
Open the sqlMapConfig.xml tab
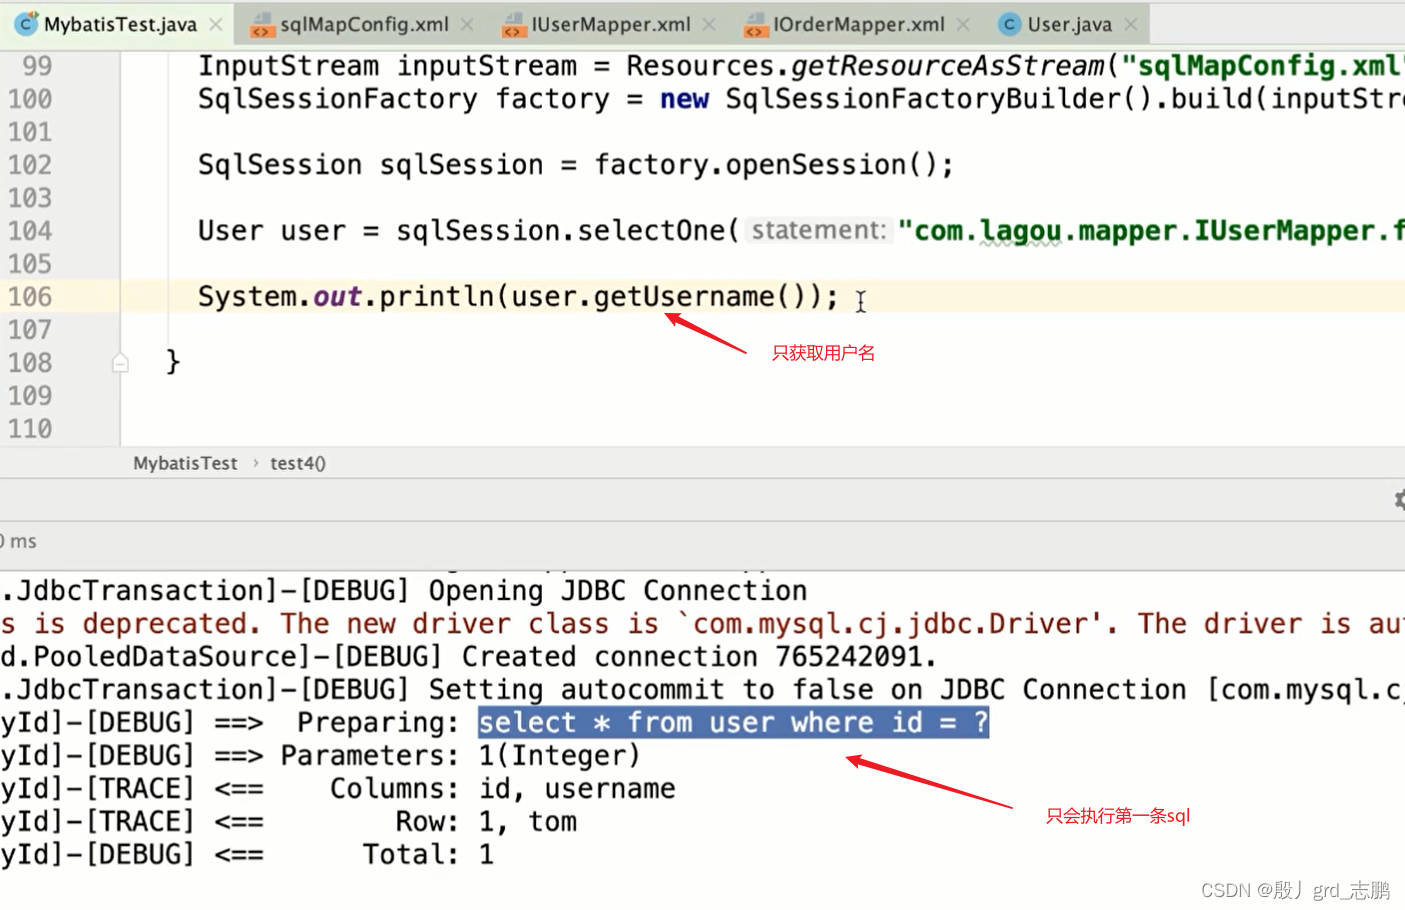tap(364, 24)
